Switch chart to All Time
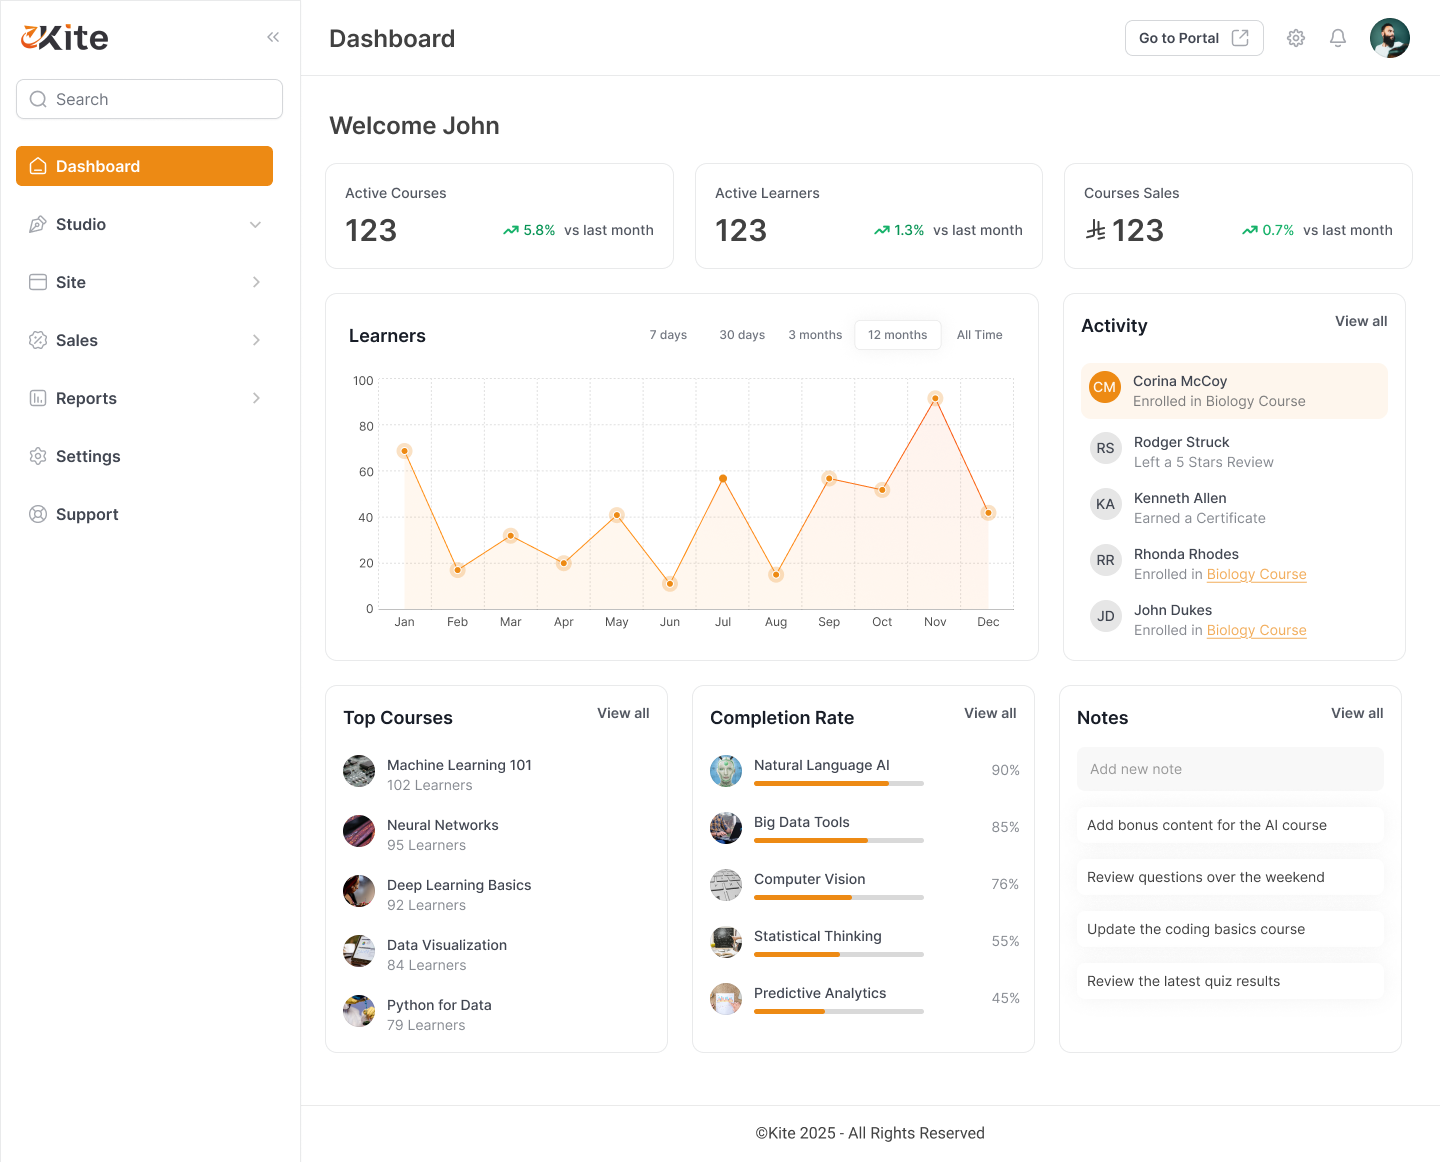Viewport: 1440px width, 1162px height. tap(979, 335)
